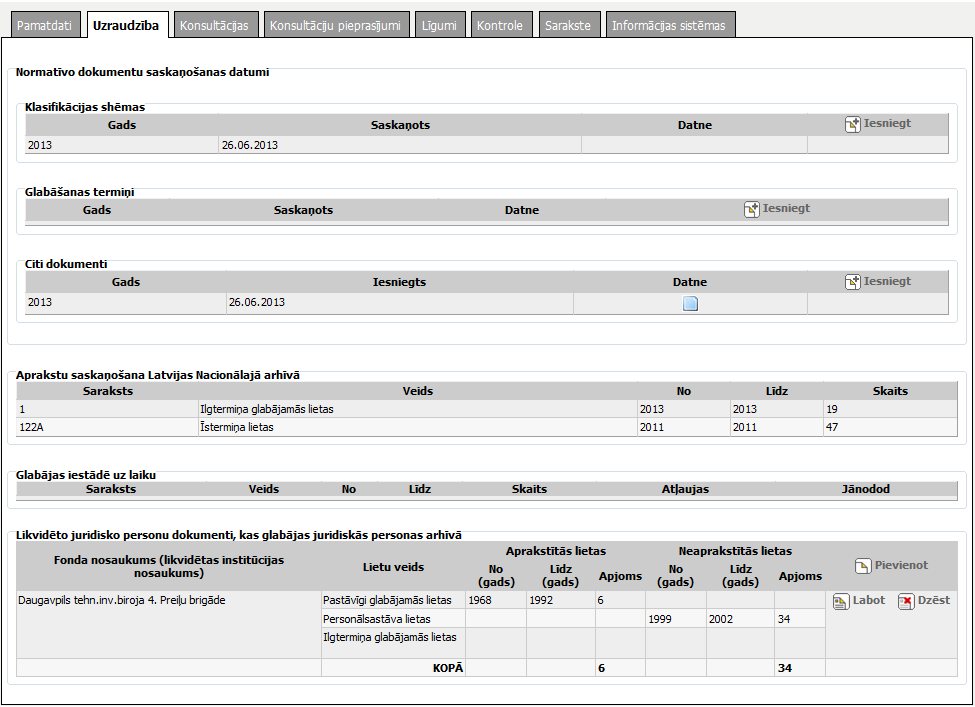
Task: Open the Kontrole tab
Action: [500, 26]
